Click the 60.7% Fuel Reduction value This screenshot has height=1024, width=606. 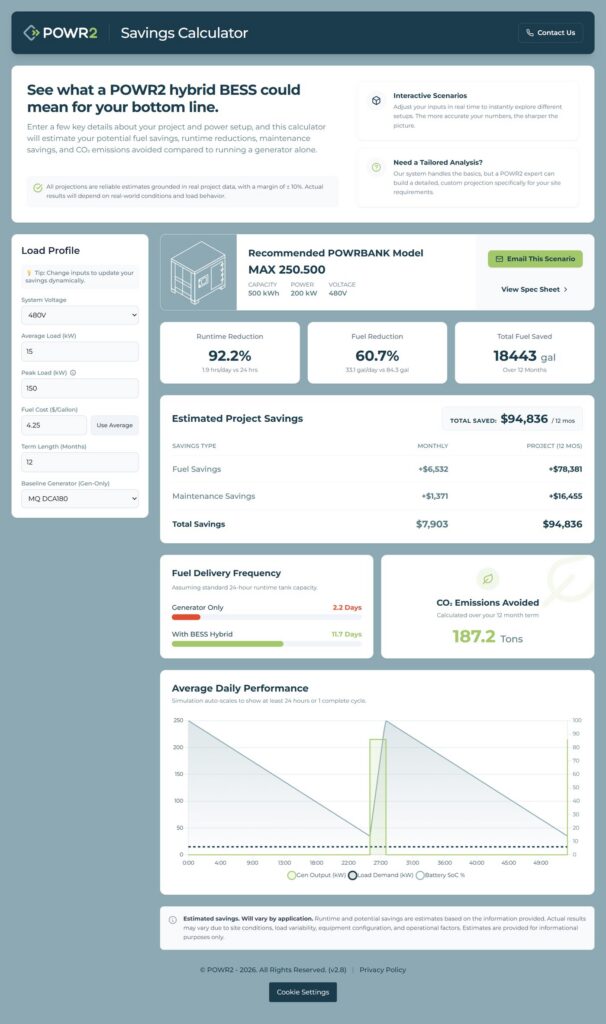tap(377, 356)
